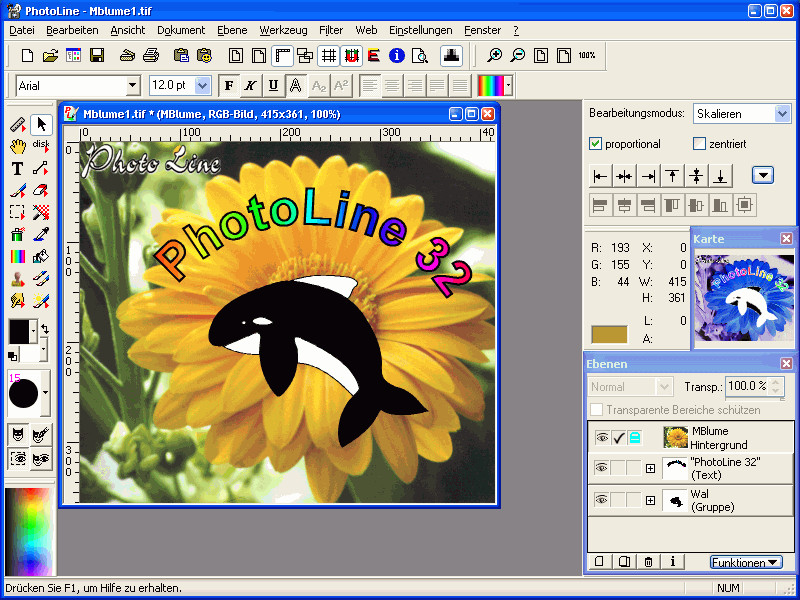Pick a color from the spectrum palette

[x=30, y=532]
